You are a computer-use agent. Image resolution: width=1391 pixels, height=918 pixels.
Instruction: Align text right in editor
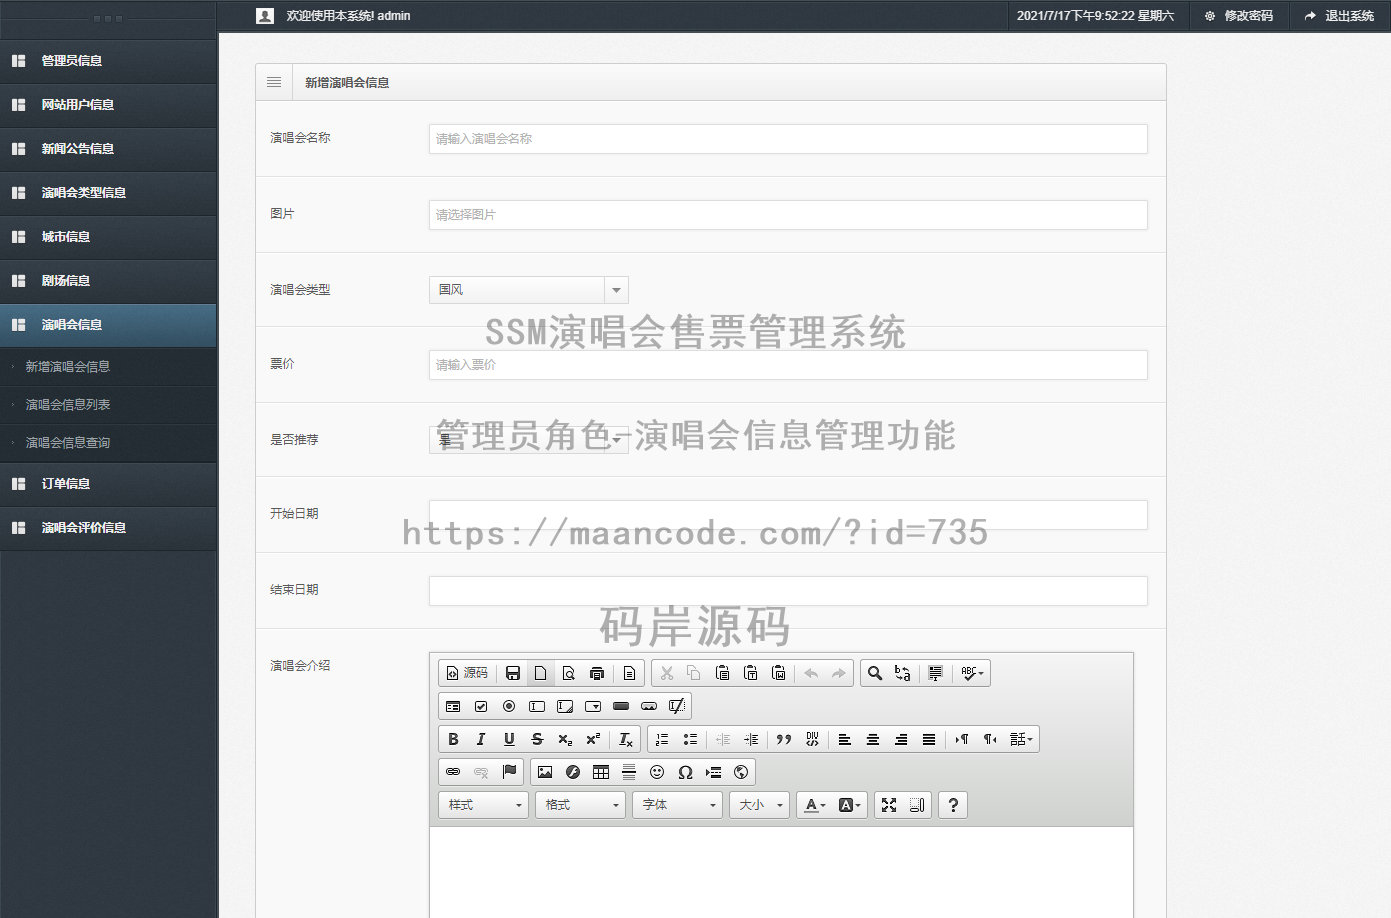[x=901, y=739]
